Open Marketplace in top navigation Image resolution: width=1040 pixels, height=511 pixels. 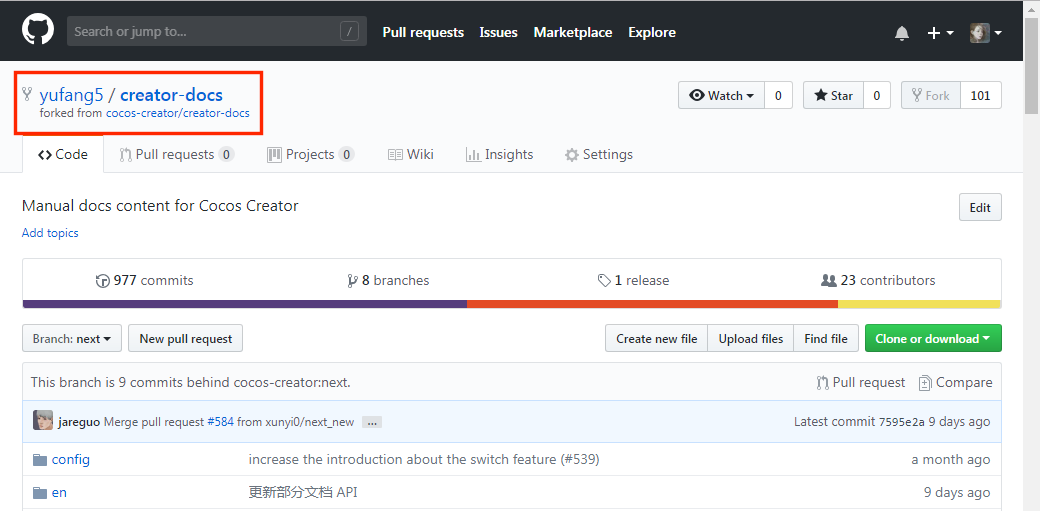pyautogui.click(x=573, y=33)
